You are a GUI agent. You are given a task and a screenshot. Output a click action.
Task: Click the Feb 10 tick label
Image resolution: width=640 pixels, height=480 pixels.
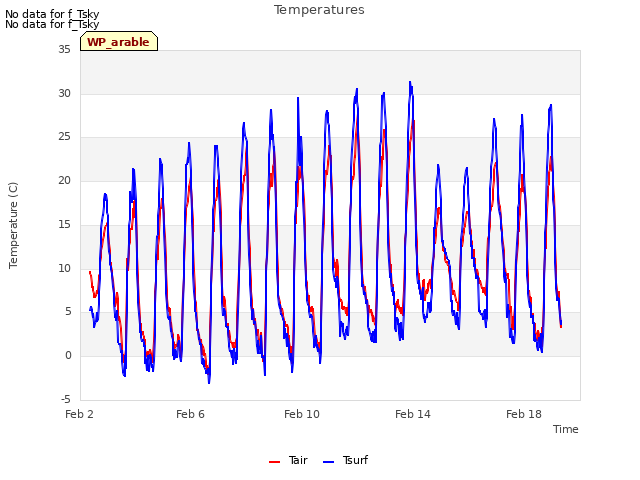pyautogui.click(x=302, y=414)
